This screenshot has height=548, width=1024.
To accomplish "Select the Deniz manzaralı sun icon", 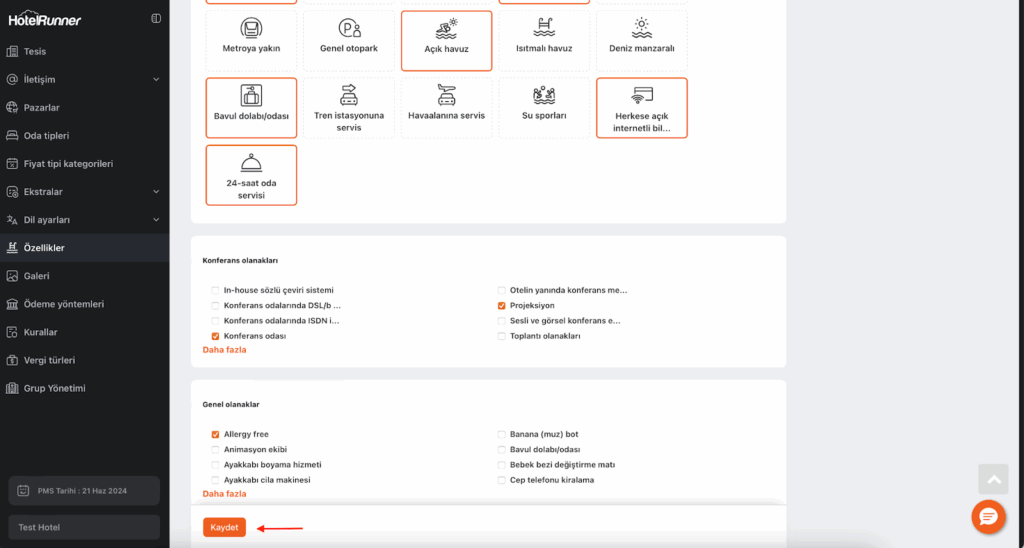I will click(641, 27).
